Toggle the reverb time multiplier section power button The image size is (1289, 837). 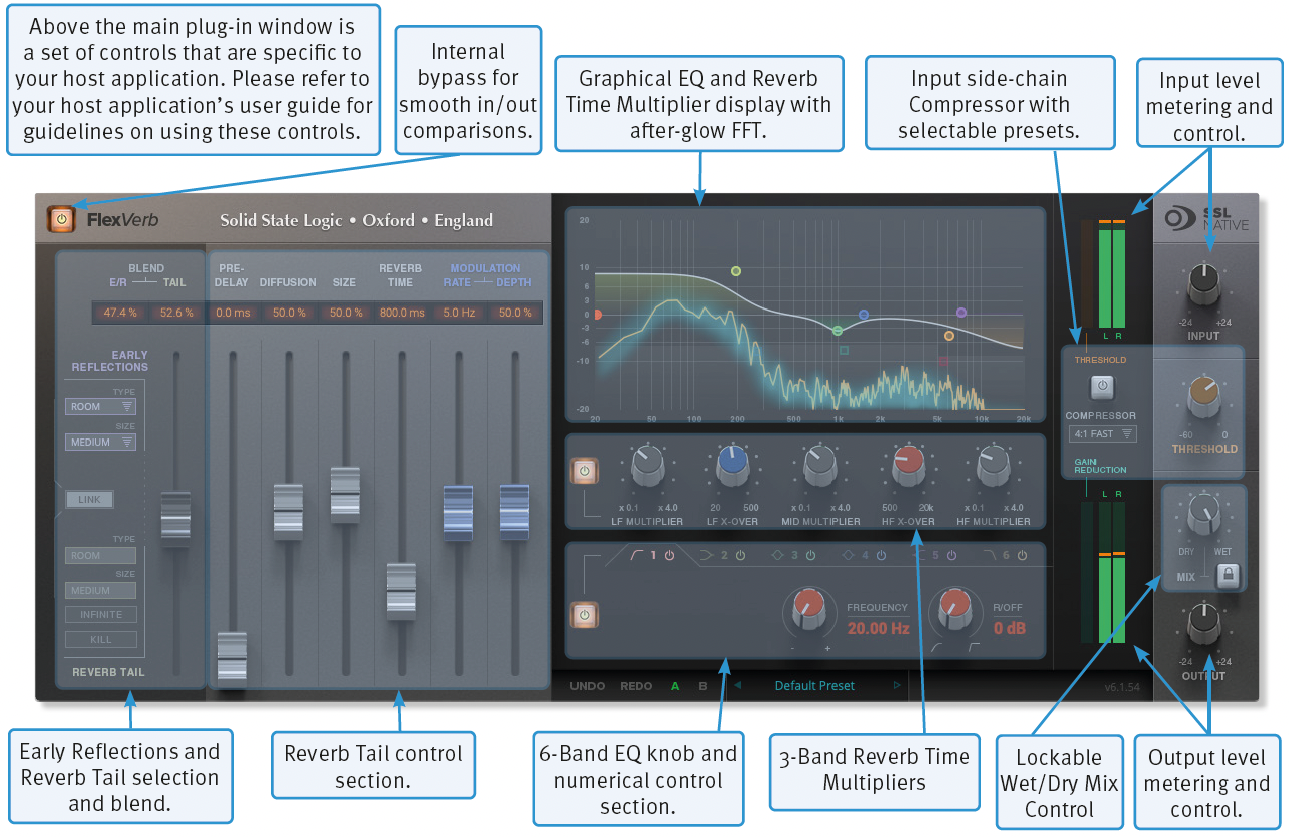click(x=585, y=472)
